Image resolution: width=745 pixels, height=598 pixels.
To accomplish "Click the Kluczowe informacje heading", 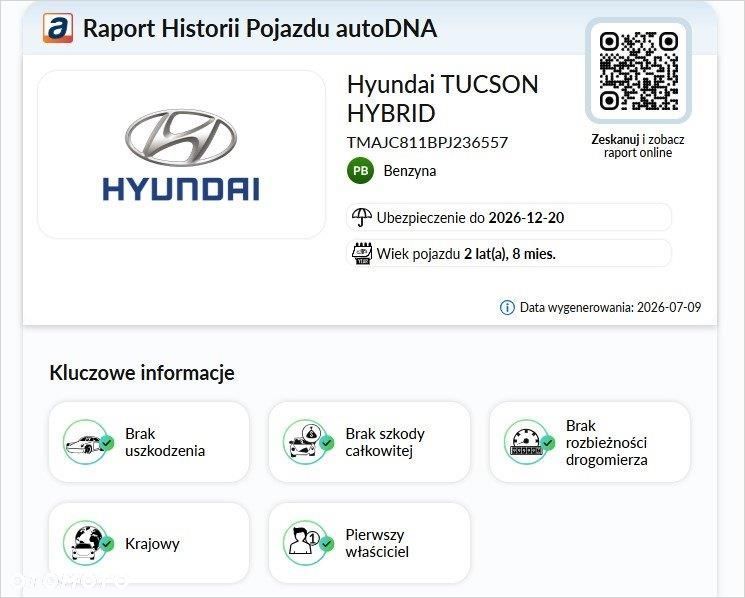I will coord(142,373).
